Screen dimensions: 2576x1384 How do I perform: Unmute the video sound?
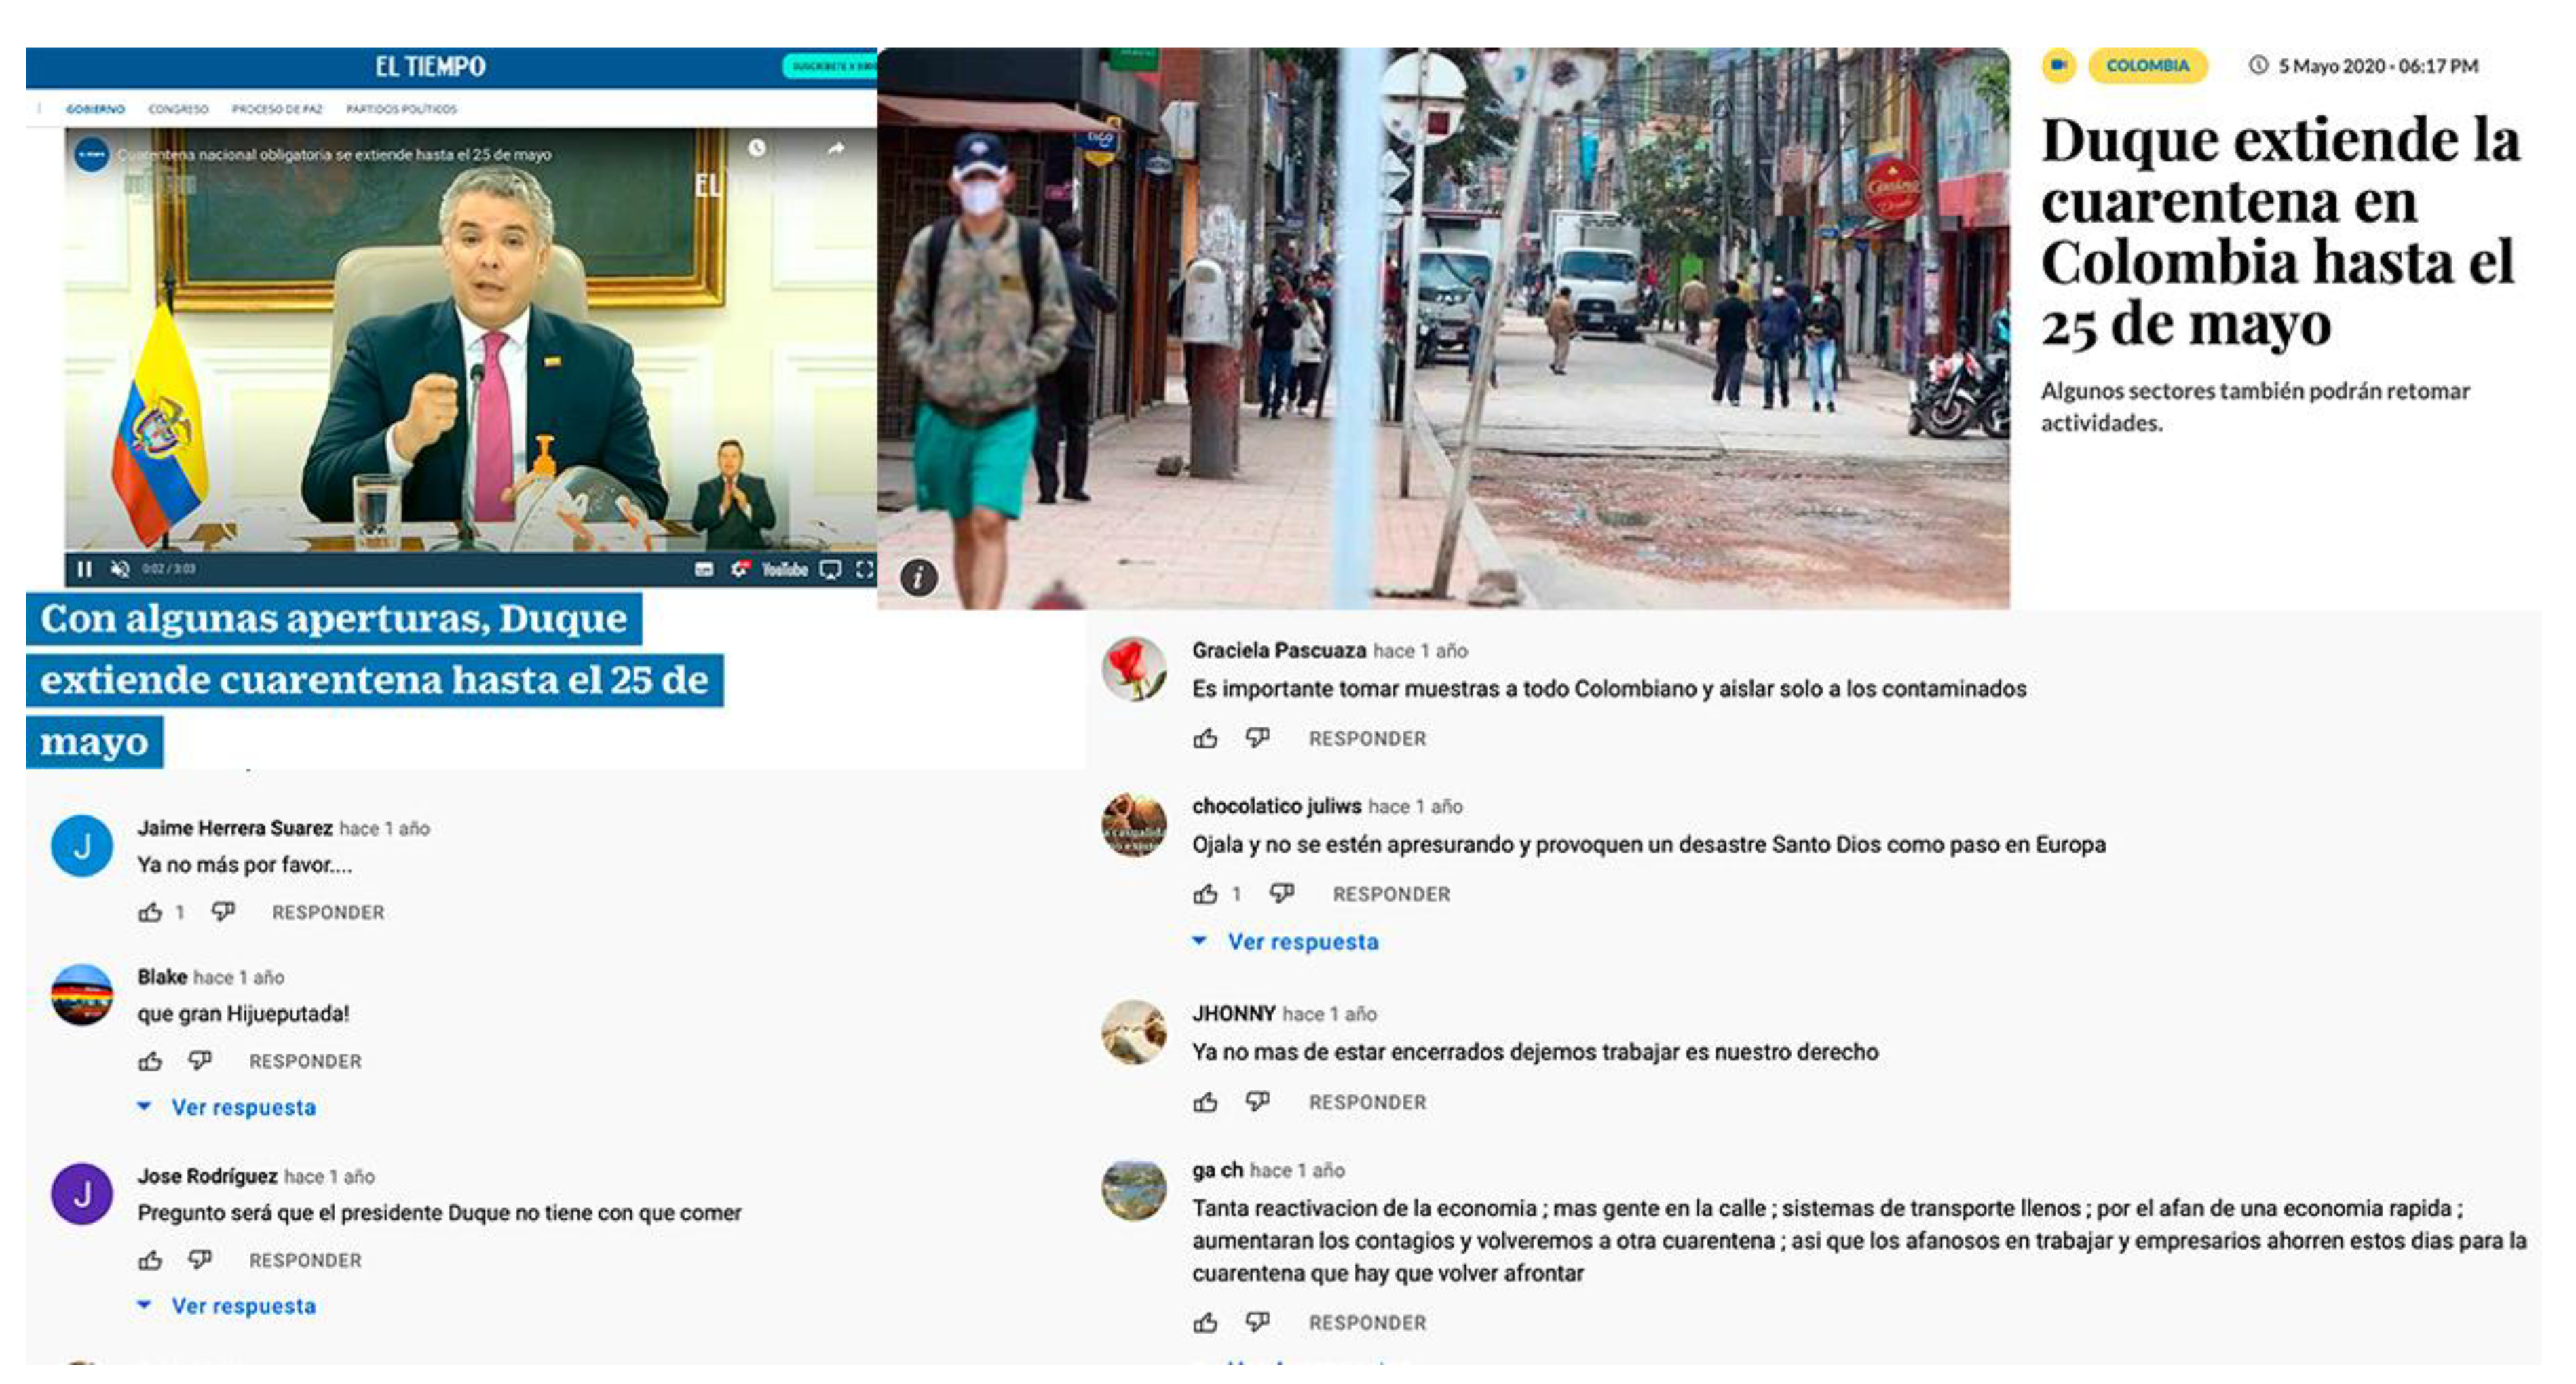point(120,569)
